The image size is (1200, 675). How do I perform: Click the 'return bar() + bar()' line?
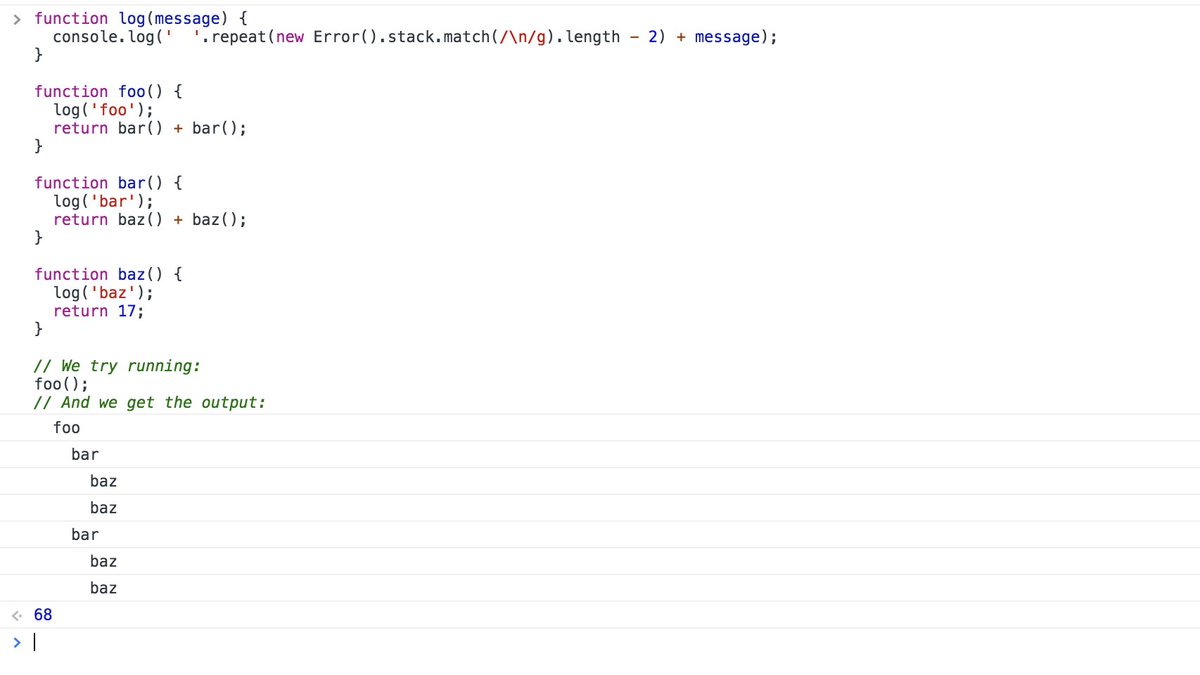point(140,128)
